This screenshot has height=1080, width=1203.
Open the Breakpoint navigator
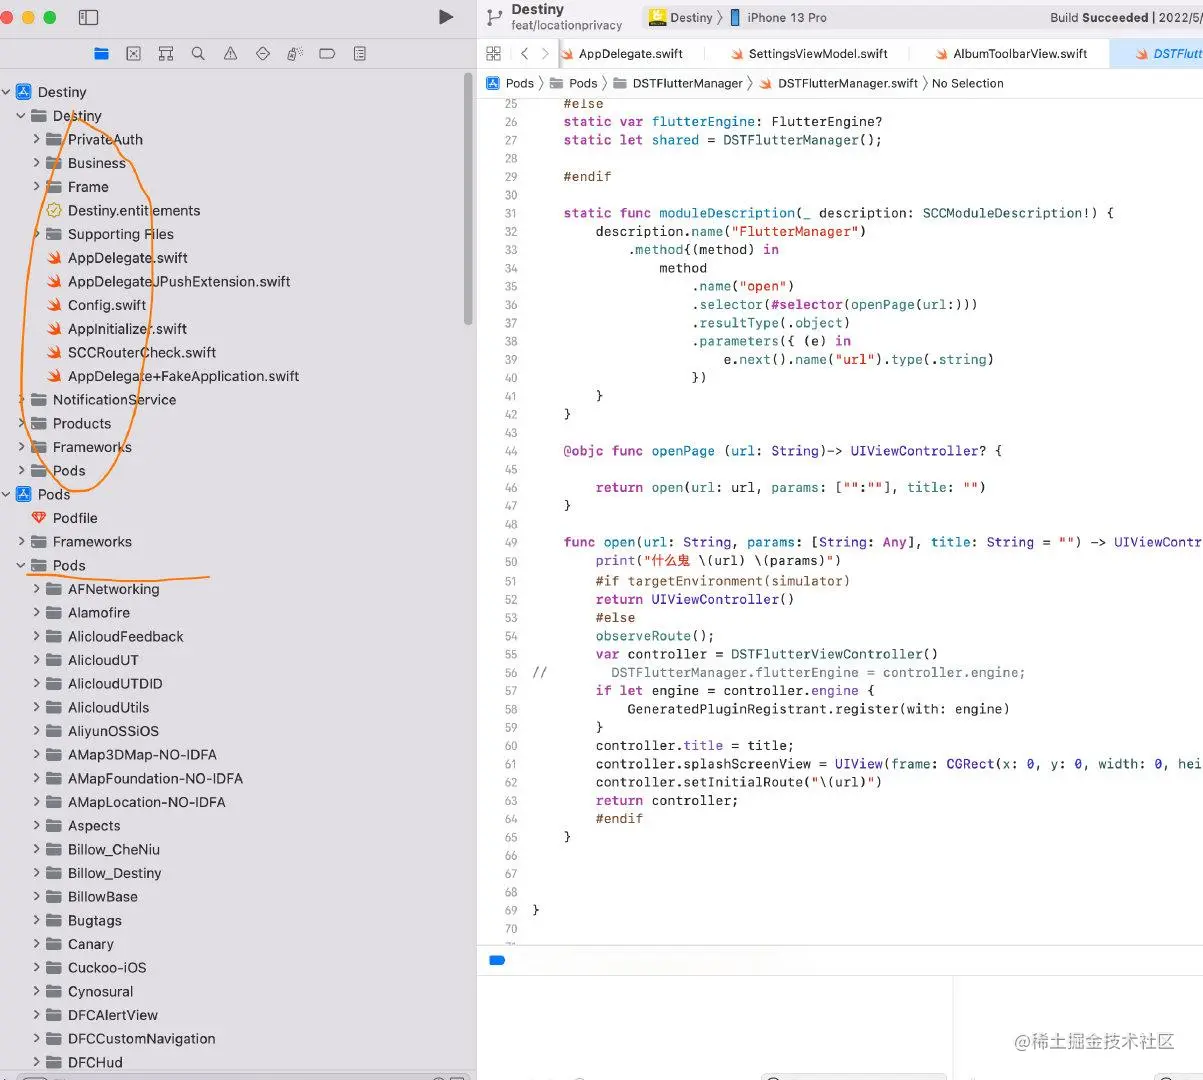[x=327, y=54]
